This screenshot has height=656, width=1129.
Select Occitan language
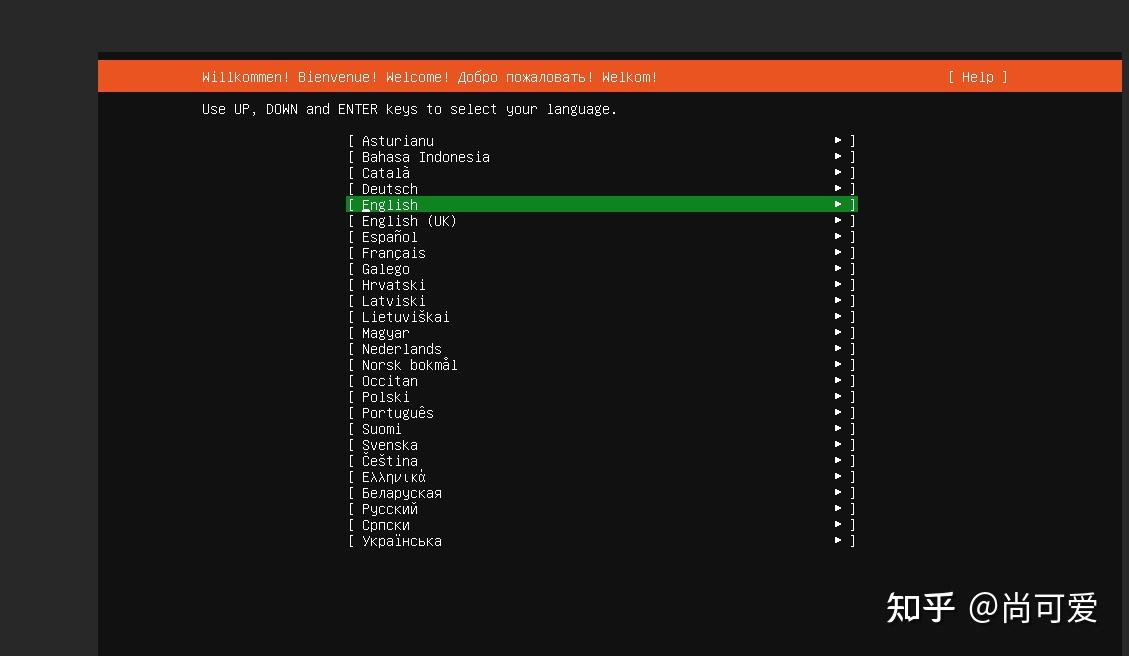click(x=602, y=381)
